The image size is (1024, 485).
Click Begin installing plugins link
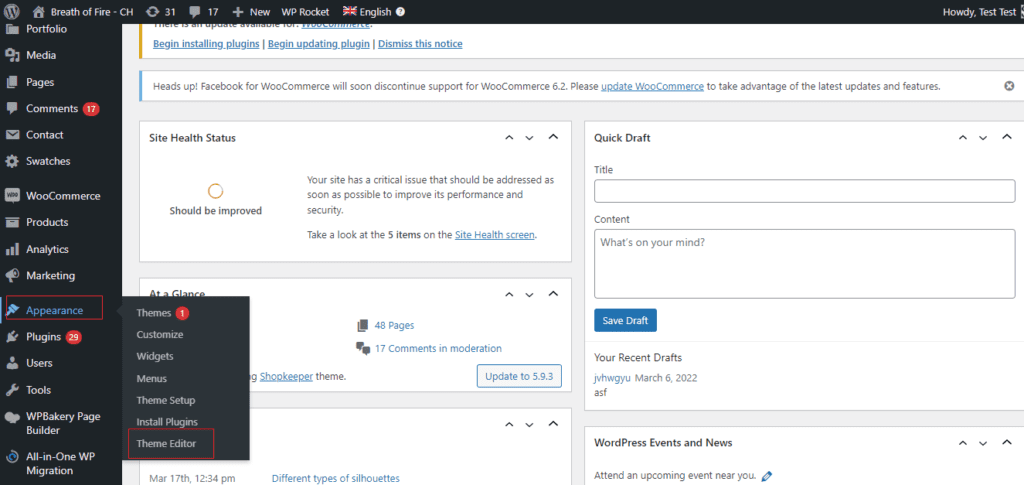pyautogui.click(x=206, y=44)
